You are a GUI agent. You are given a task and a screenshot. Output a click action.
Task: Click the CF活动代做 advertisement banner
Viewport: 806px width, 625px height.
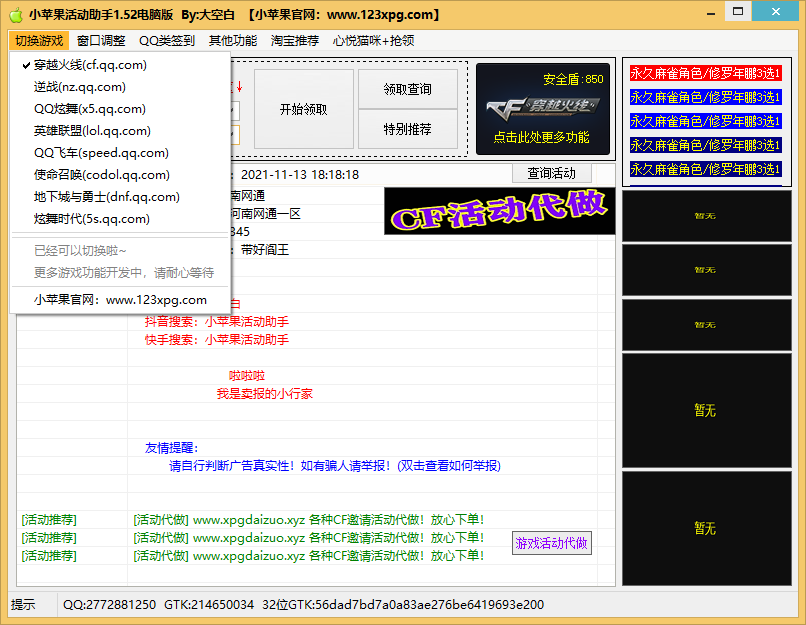click(x=499, y=211)
